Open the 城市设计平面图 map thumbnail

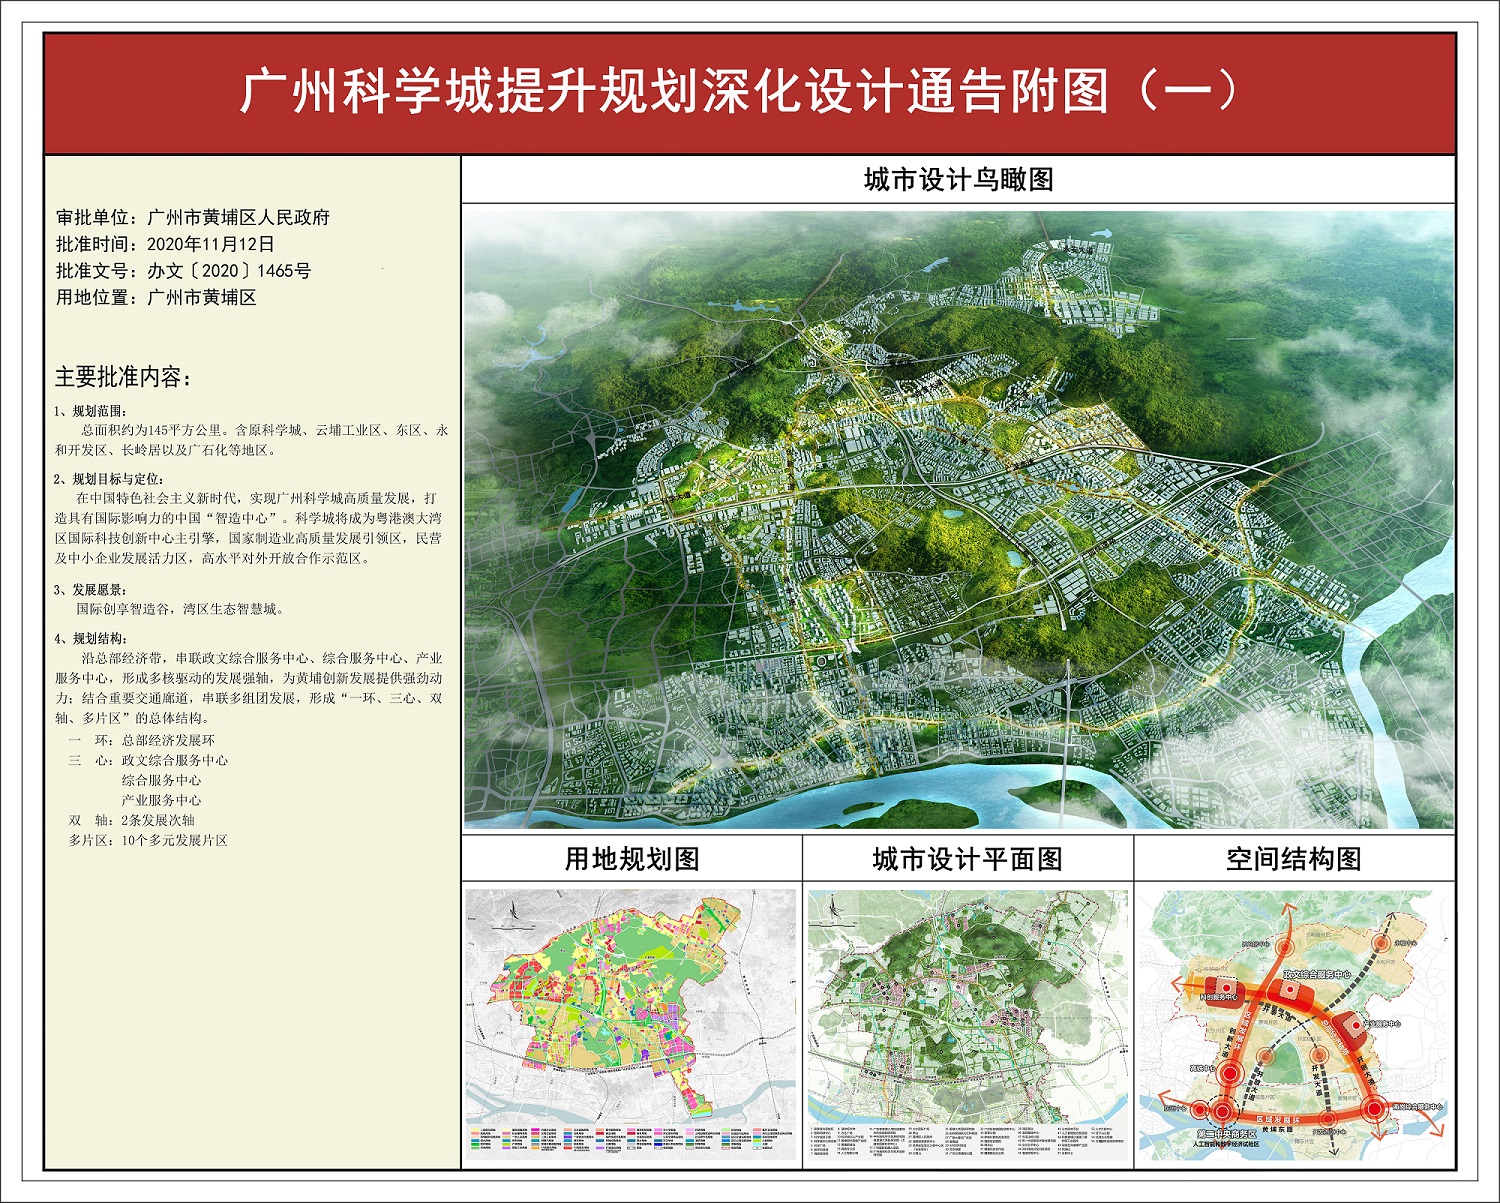pyautogui.click(x=968, y=1024)
